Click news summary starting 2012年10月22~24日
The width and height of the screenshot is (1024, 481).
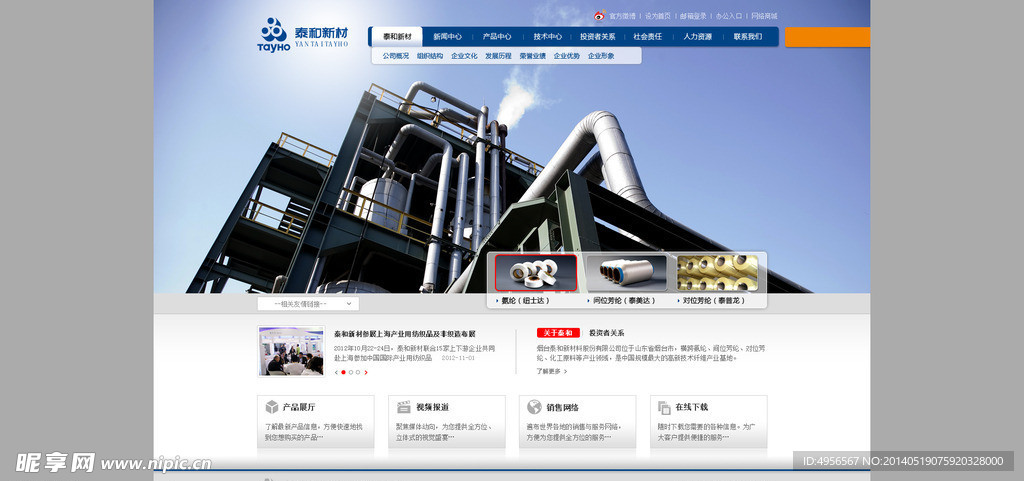pos(415,353)
